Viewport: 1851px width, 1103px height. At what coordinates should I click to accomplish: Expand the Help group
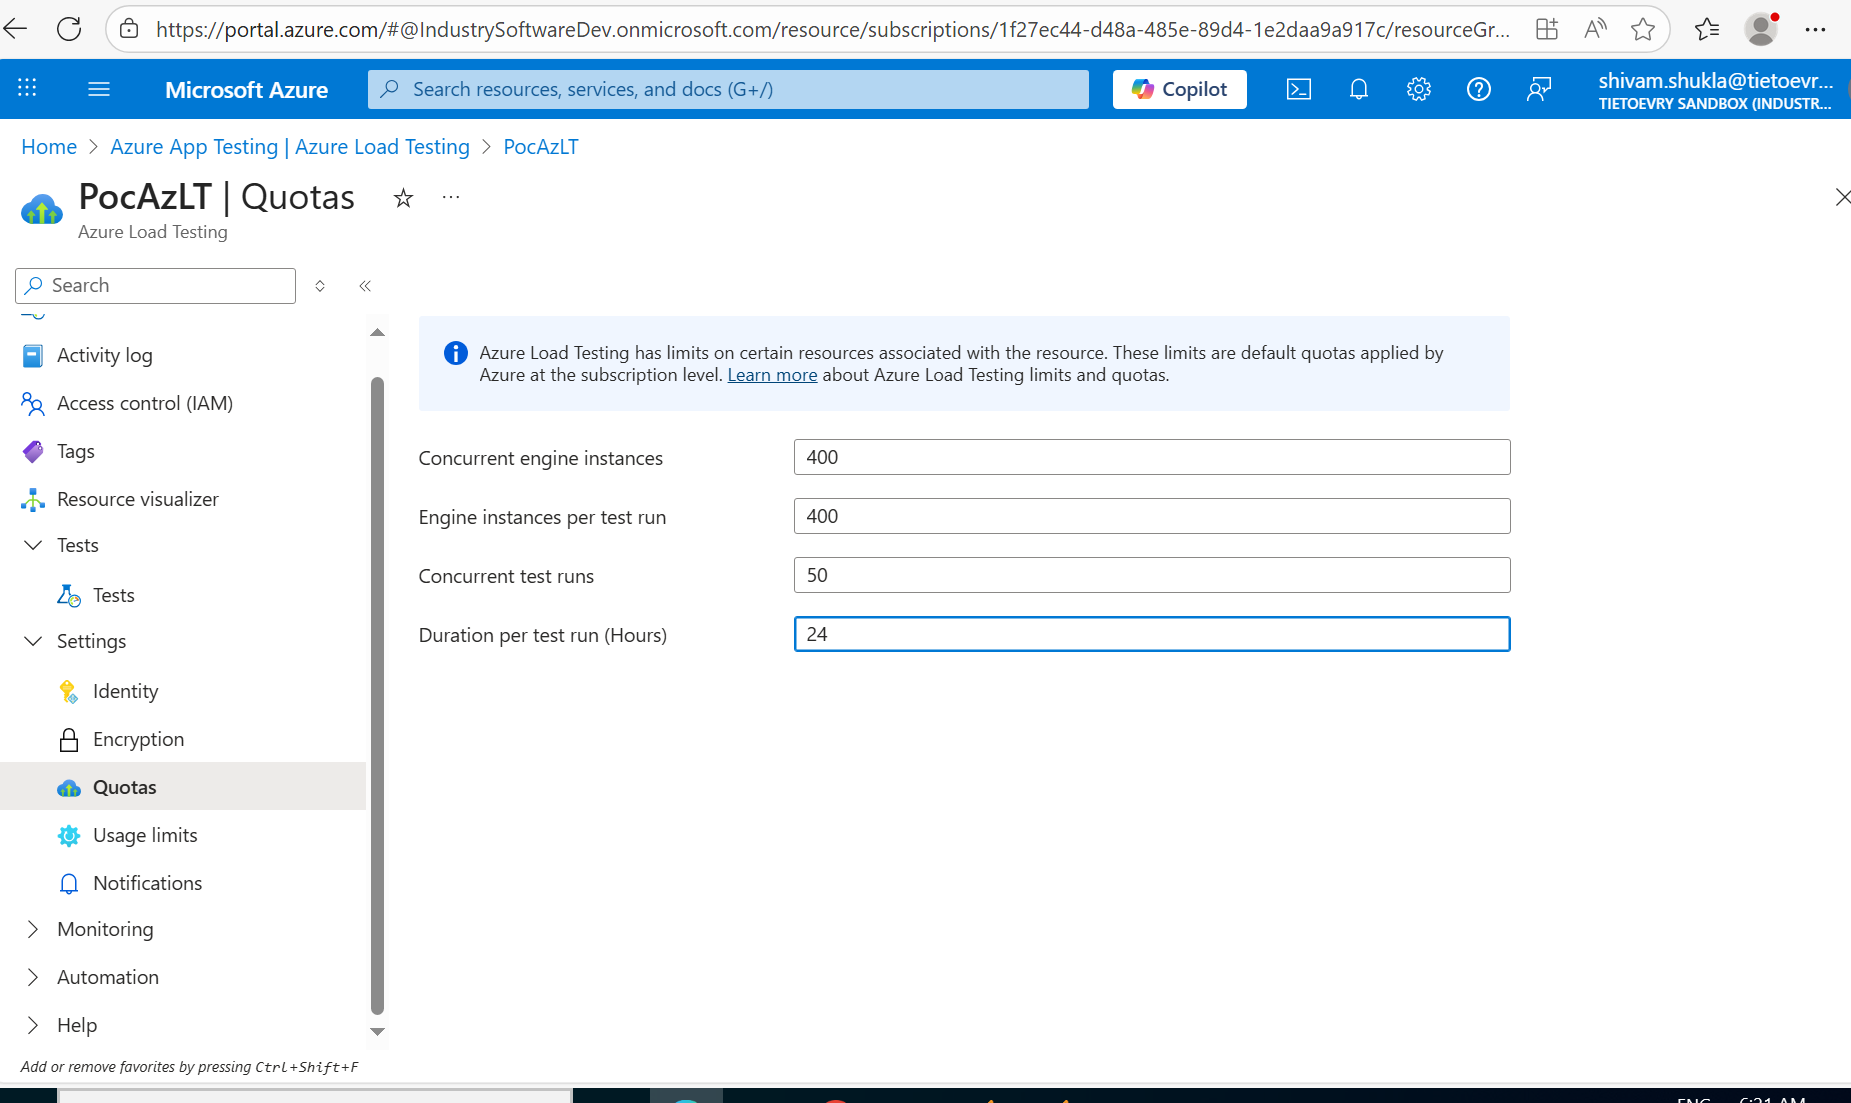pyautogui.click(x=33, y=1025)
